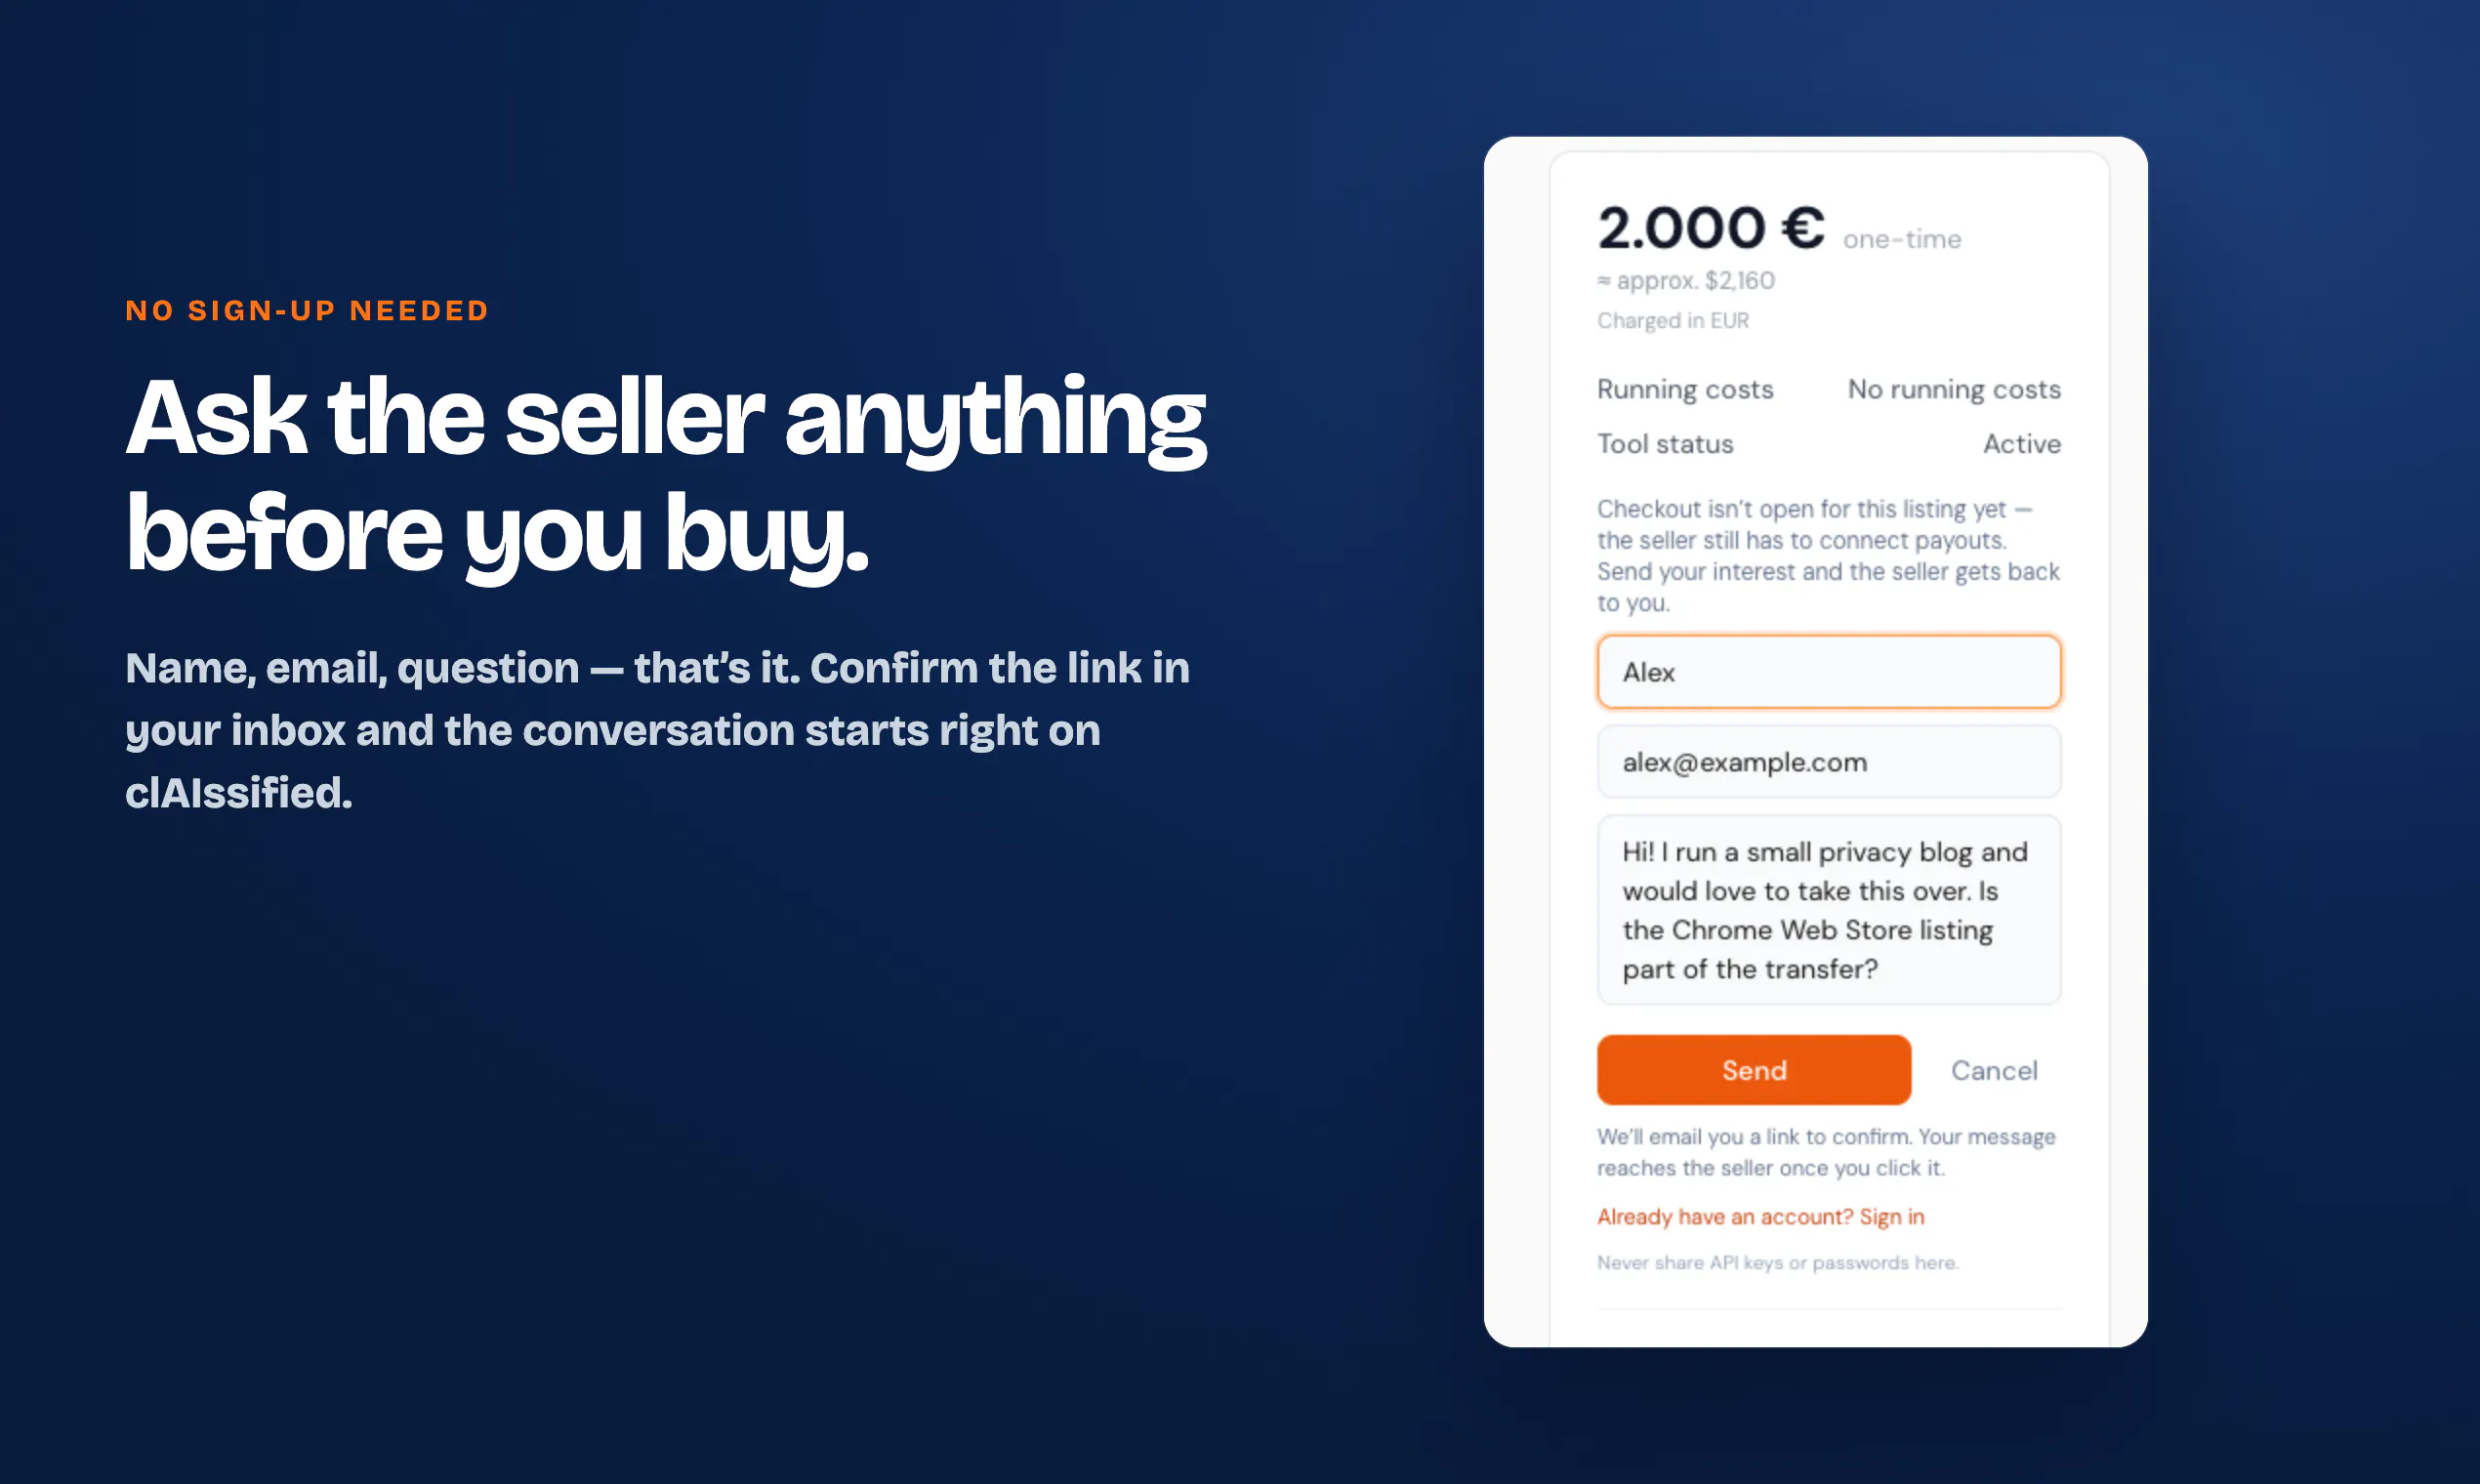Click the Charged in EUR note

tap(1673, 321)
